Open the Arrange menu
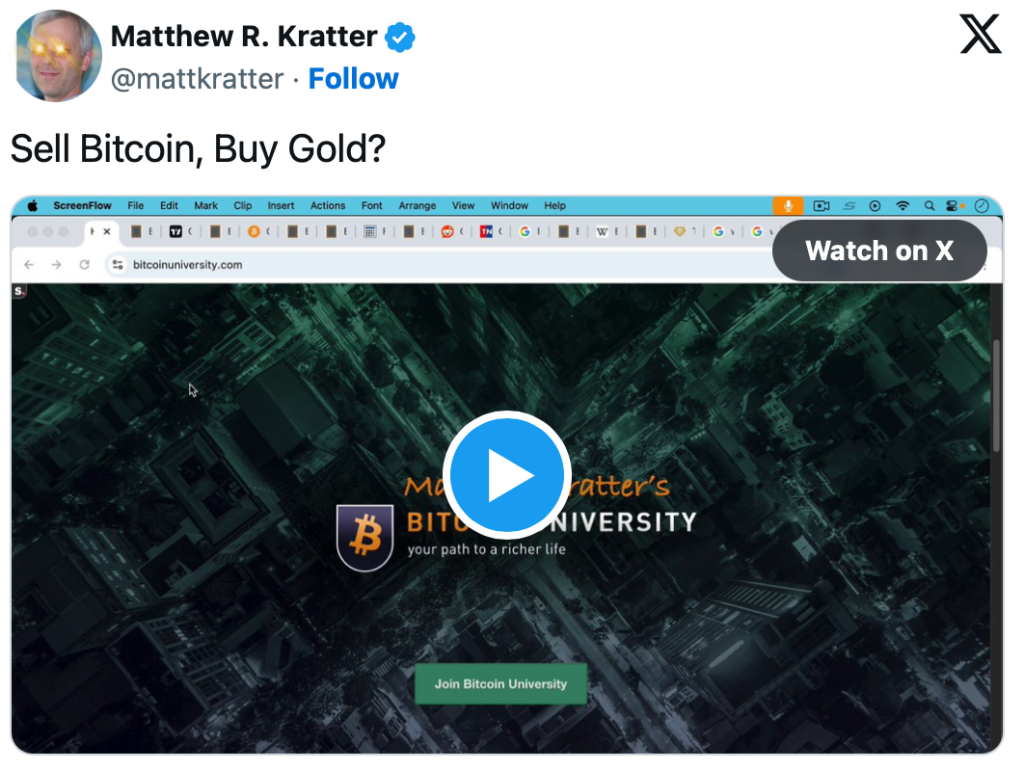1024x769 pixels. coord(417,206)
